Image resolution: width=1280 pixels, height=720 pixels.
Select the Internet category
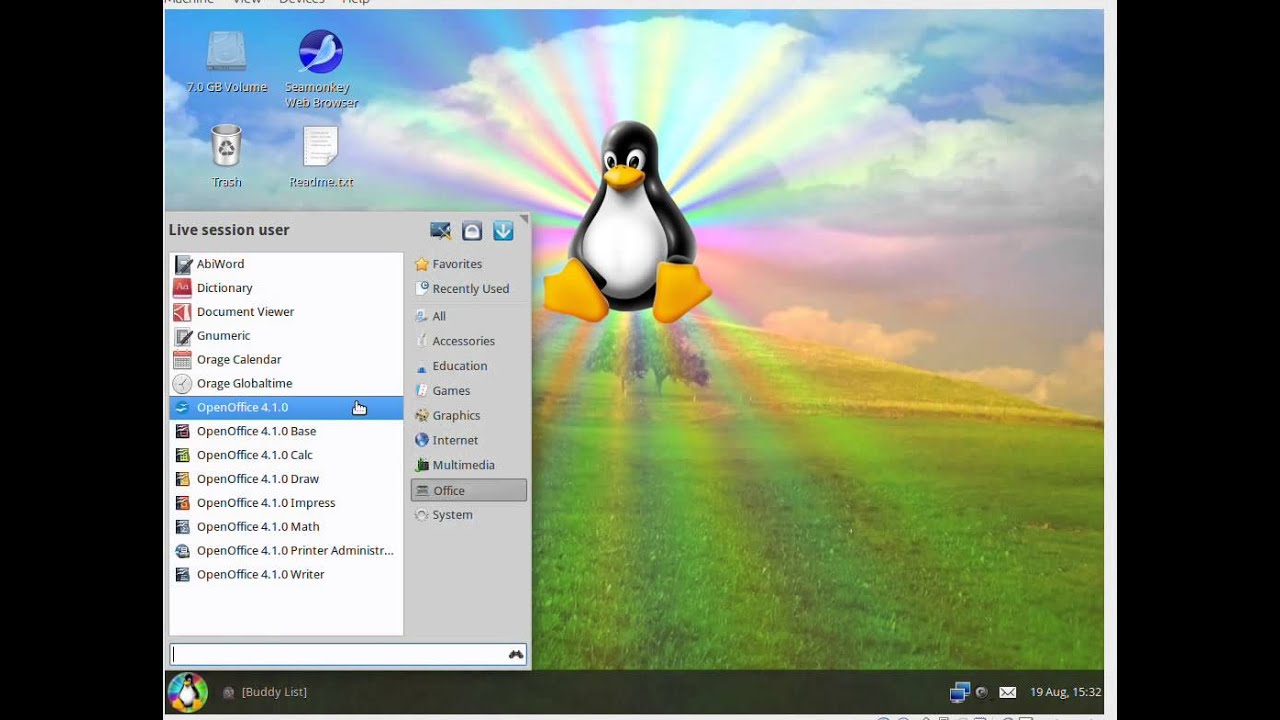tap(468, 440)
